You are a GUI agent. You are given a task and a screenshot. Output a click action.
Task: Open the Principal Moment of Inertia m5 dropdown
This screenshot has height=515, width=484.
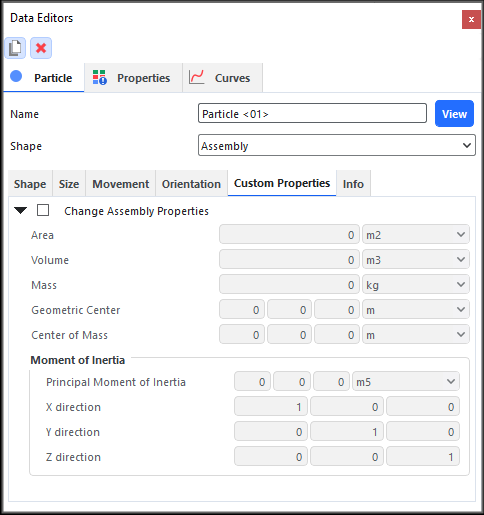point(406,381)
